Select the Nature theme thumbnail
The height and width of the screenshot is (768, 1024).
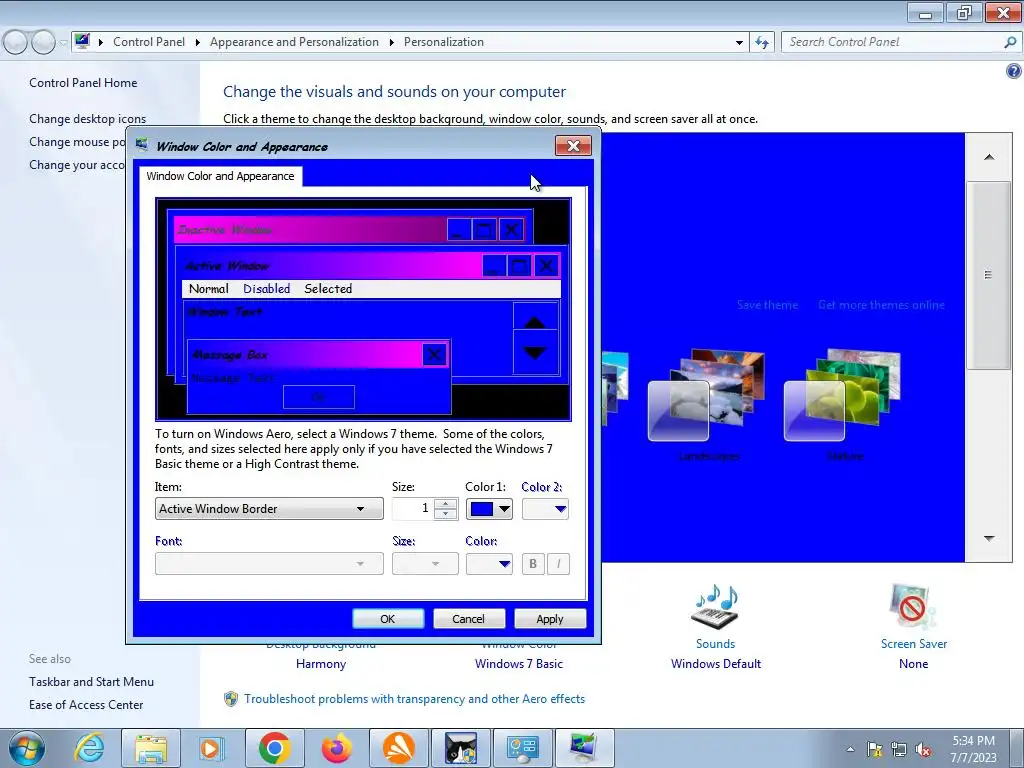point(843,396)
